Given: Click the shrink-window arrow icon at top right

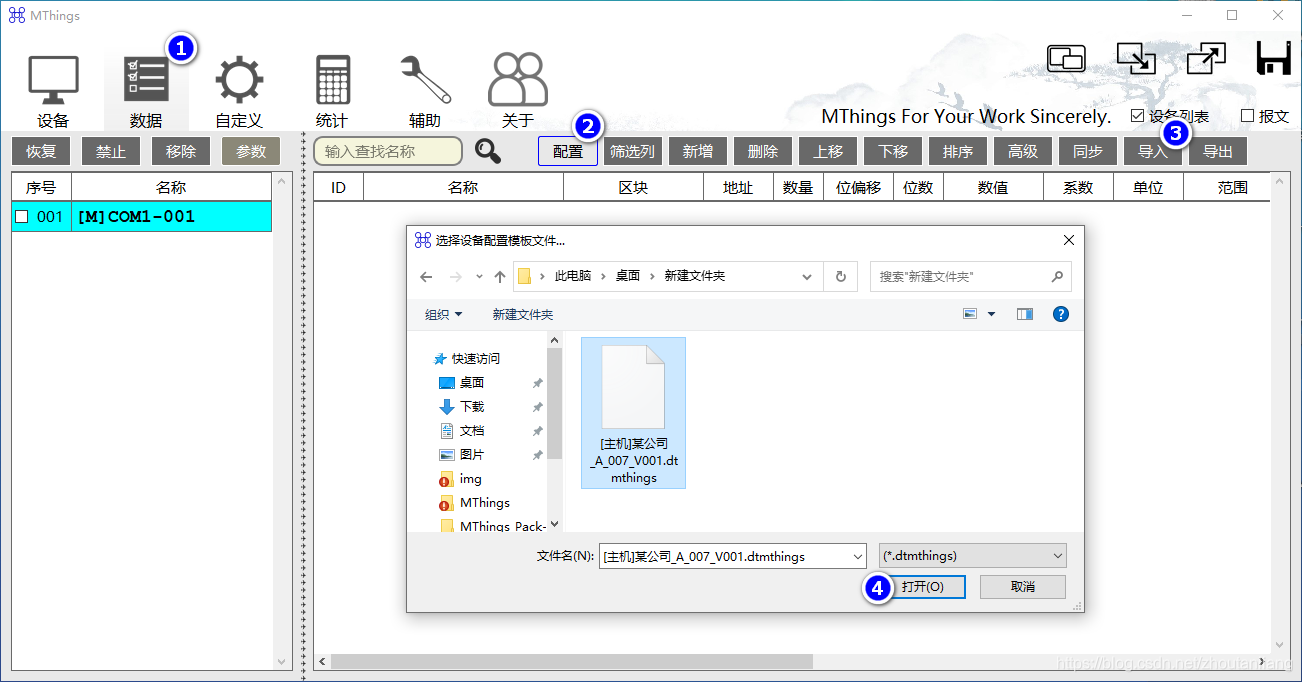Looking at the screenshot, I should [1136, 58].
